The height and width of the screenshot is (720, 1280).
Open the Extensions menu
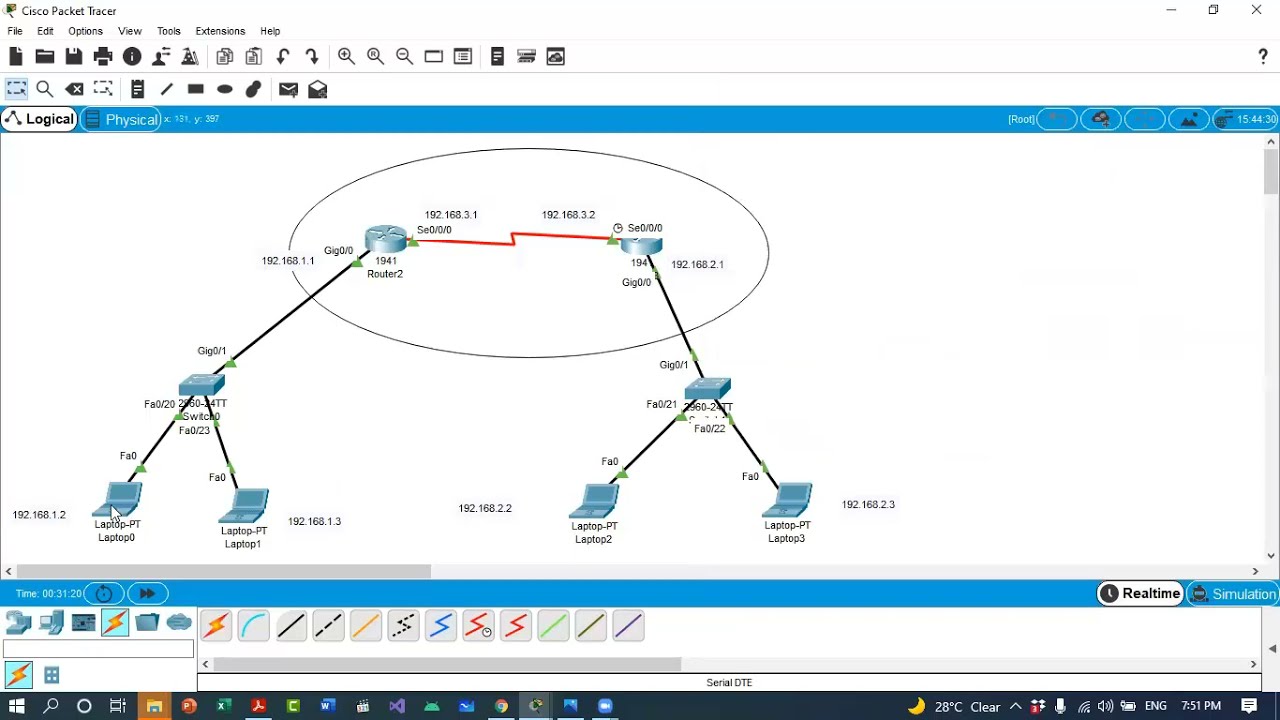click(x=220, y=31)
